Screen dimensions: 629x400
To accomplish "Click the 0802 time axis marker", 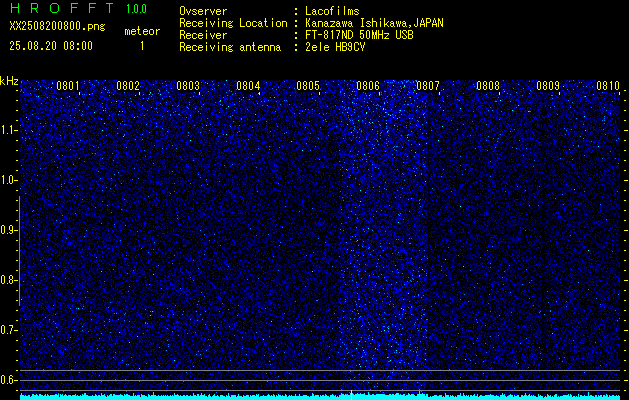I will point(128,86).
